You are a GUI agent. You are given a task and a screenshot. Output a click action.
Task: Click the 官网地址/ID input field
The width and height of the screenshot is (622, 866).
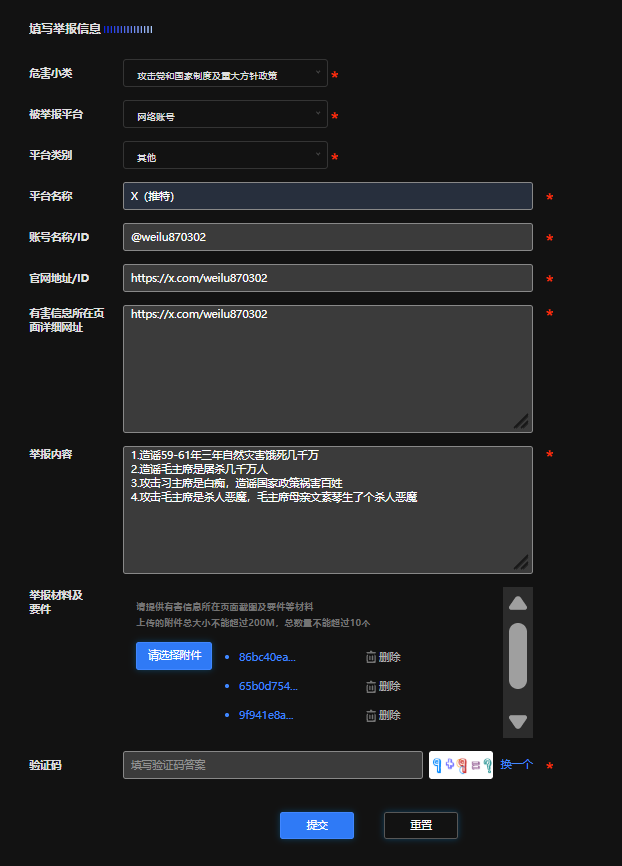(328, 278)
